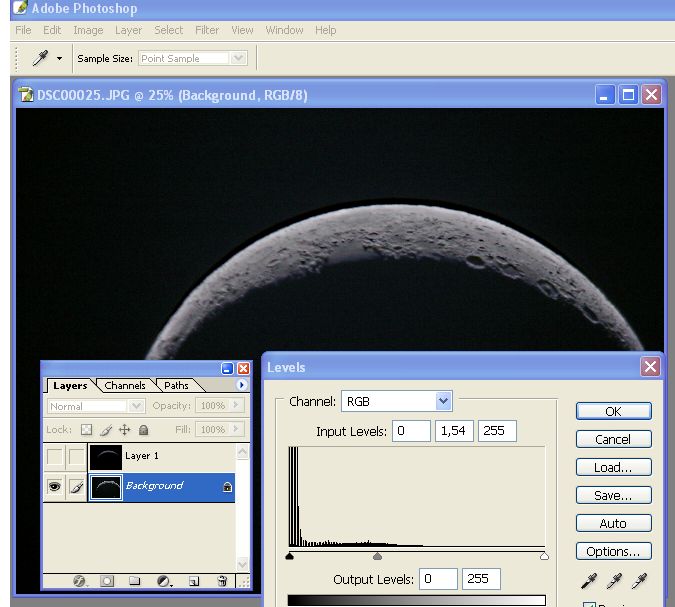The height and width of the screenshot is (607, 675).
Task: Create new fill or adjustment layer icon
Action: pos(164,581)
